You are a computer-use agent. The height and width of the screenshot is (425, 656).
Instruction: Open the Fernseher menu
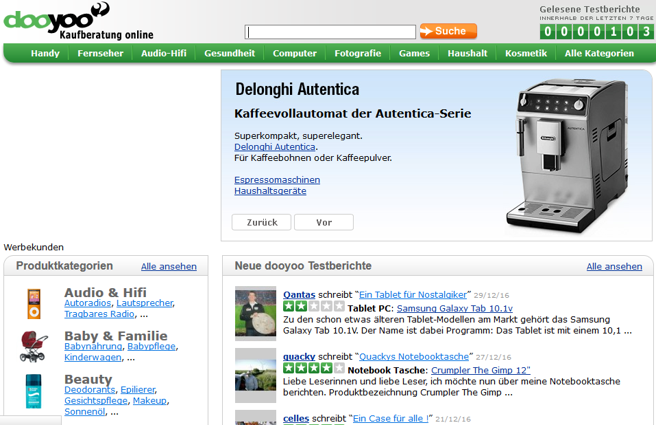coord(100,54)
